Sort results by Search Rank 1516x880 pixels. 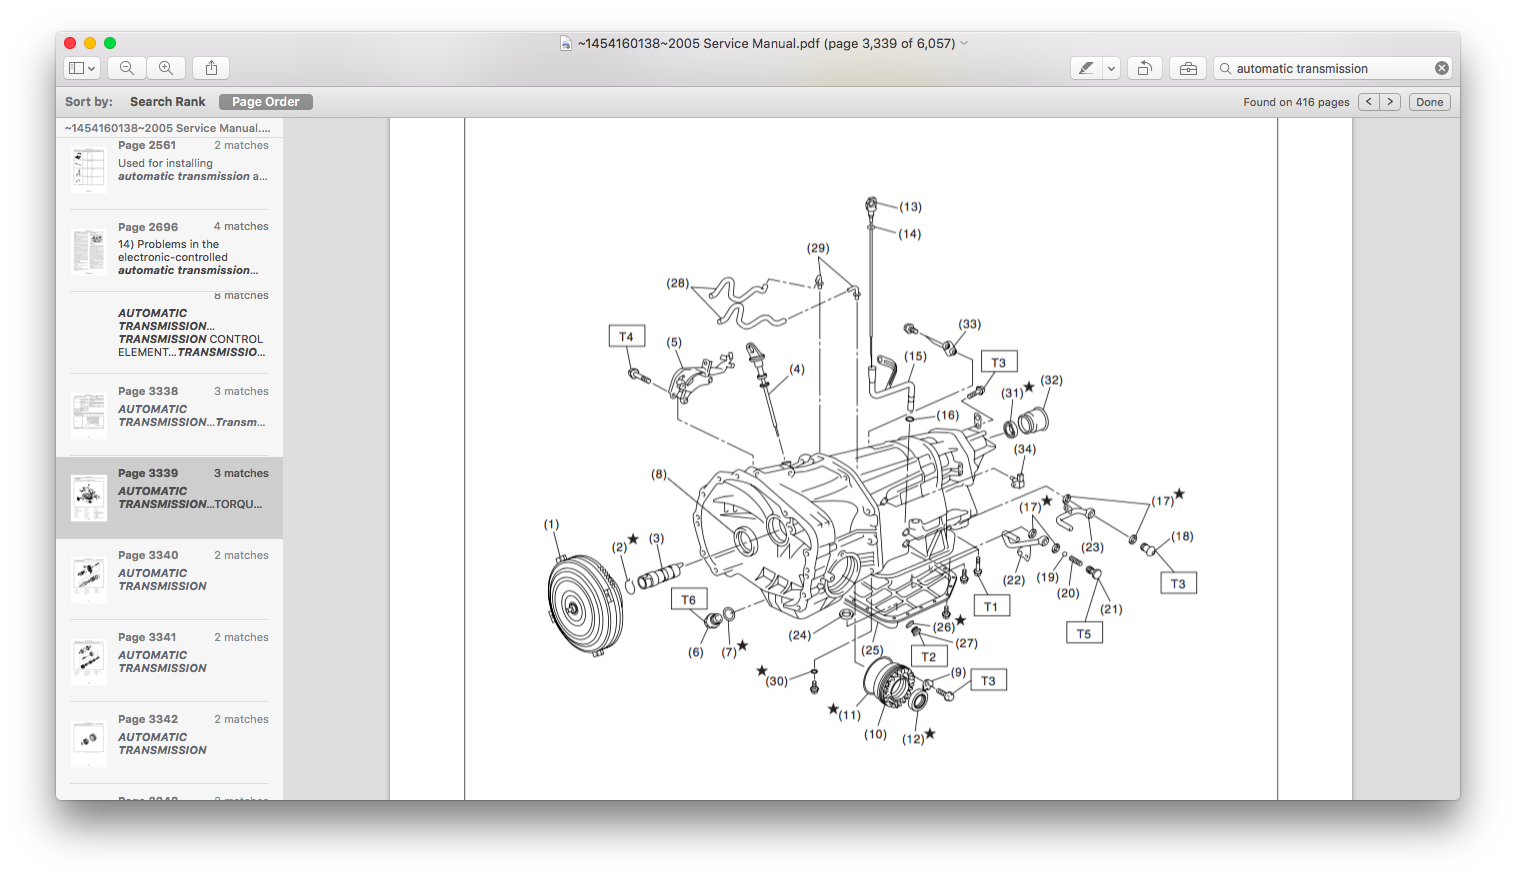click(x=167, y=102)
